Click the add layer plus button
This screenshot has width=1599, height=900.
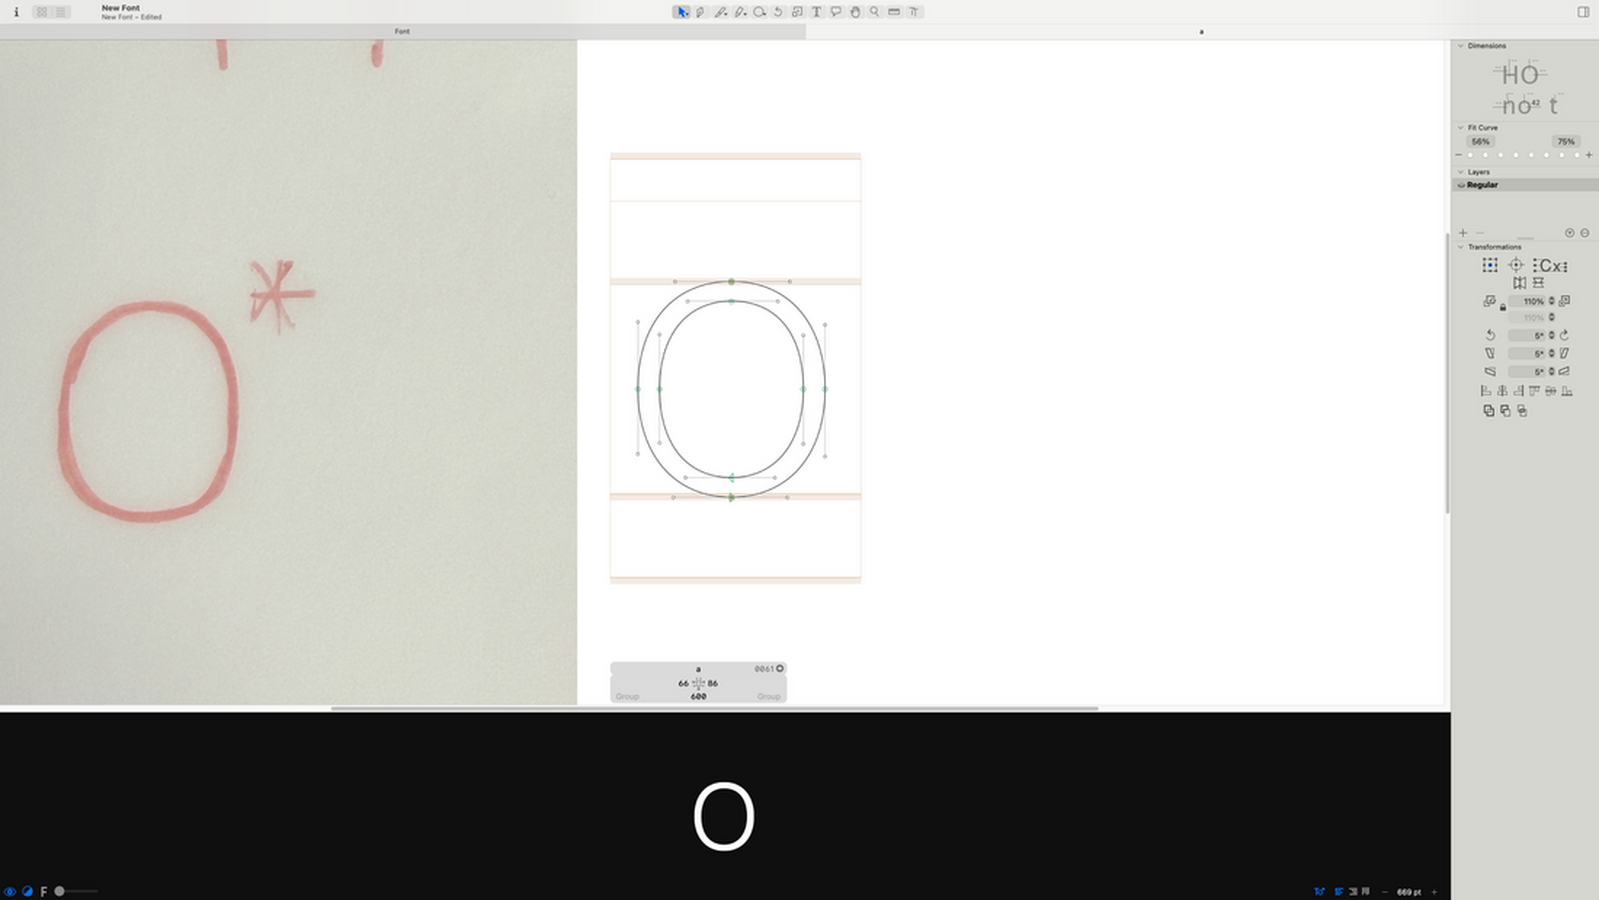tap(1463, 233)
